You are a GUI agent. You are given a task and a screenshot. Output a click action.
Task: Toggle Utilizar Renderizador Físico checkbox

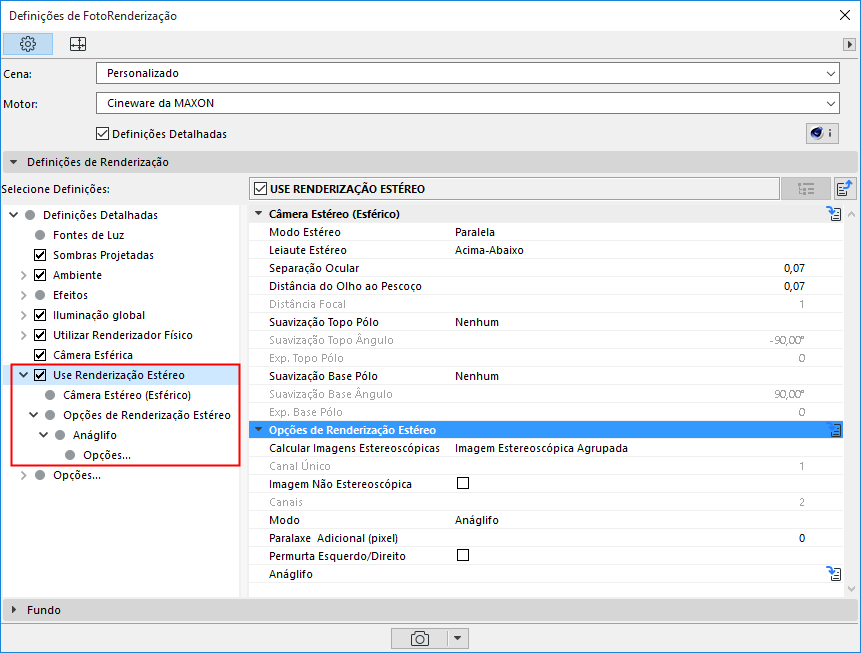(x=40, y=335)
